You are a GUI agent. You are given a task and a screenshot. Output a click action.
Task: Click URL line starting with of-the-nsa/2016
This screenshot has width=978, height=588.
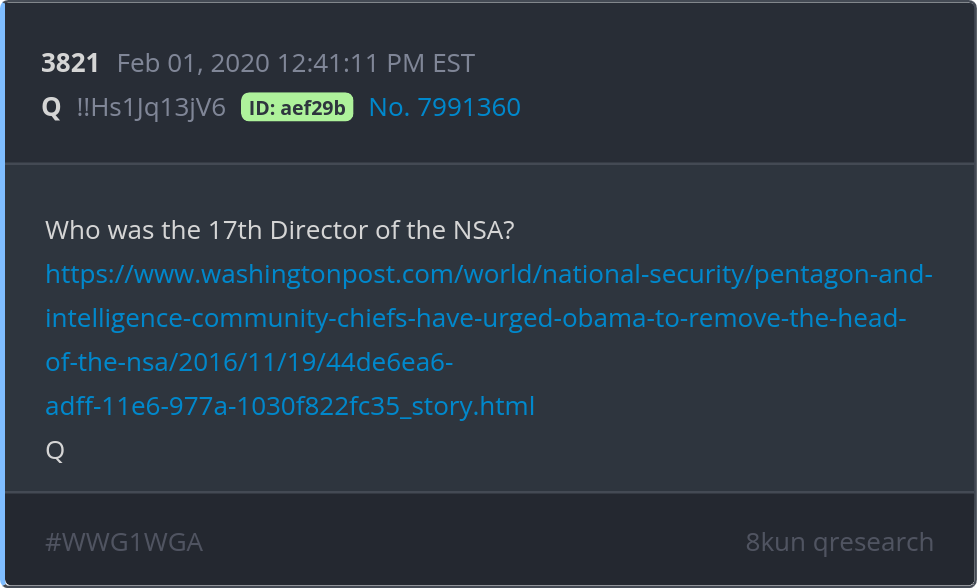(x=249, y=362)
